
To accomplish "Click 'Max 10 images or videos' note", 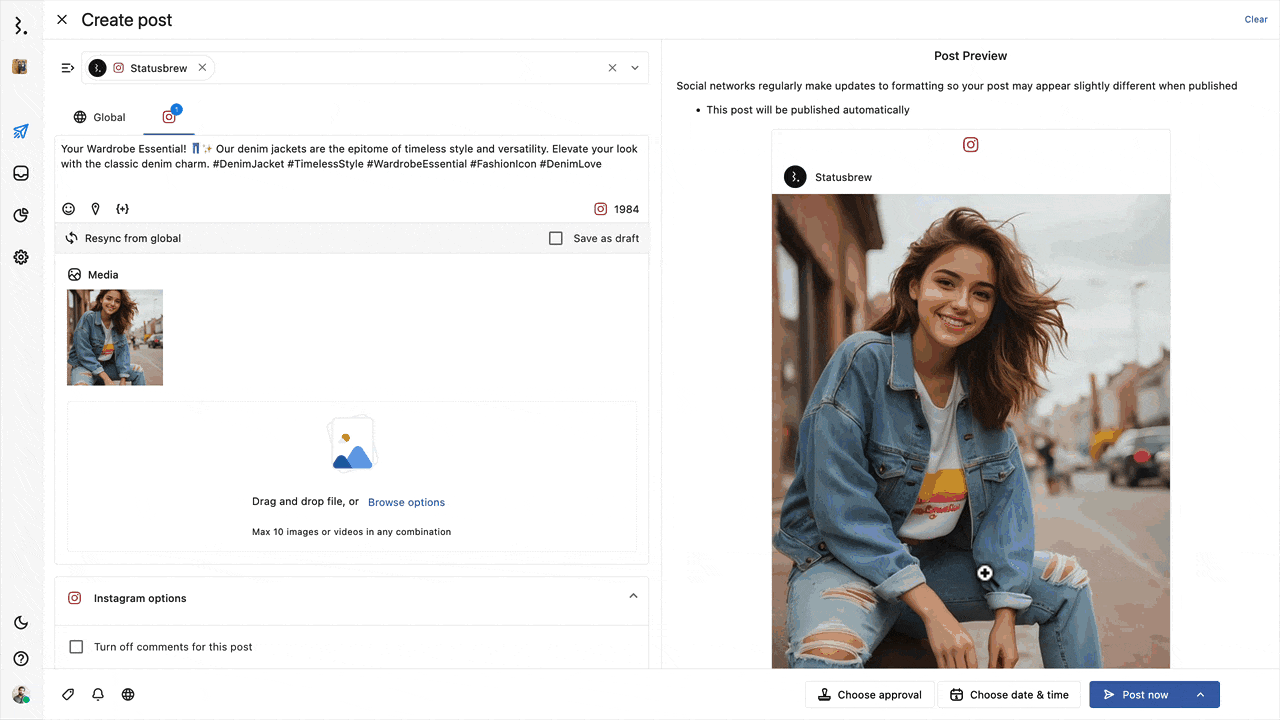I will [x=351, y=532].
